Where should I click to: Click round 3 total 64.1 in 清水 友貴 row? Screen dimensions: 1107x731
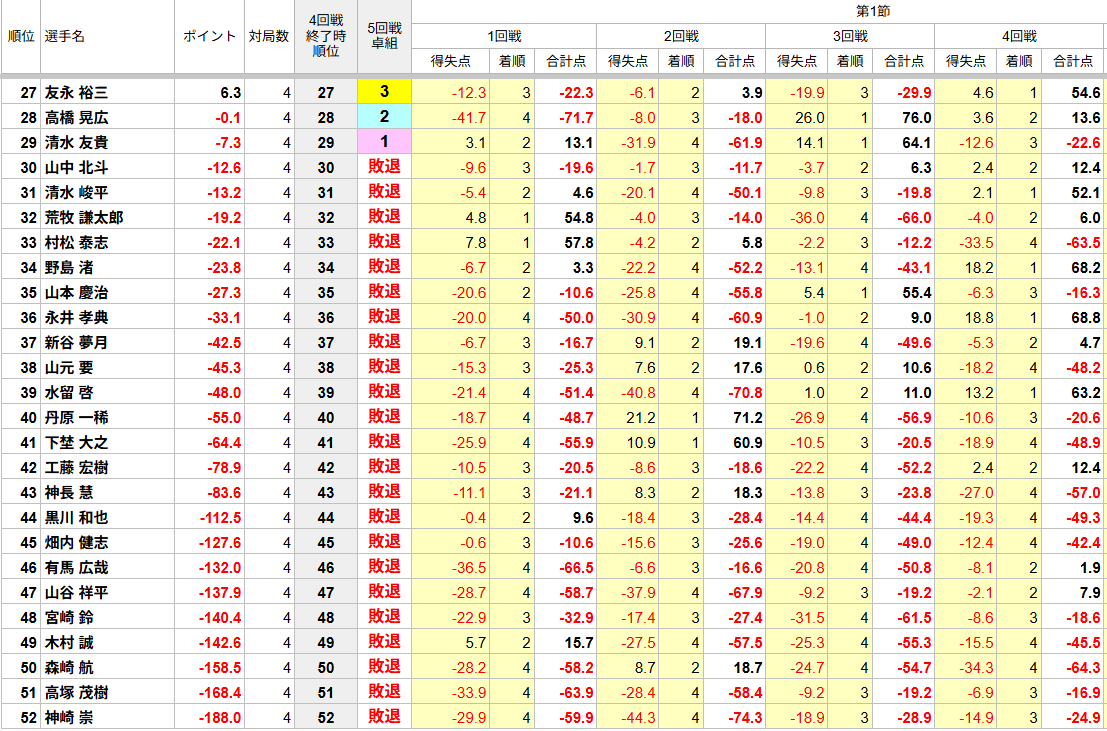917,143
